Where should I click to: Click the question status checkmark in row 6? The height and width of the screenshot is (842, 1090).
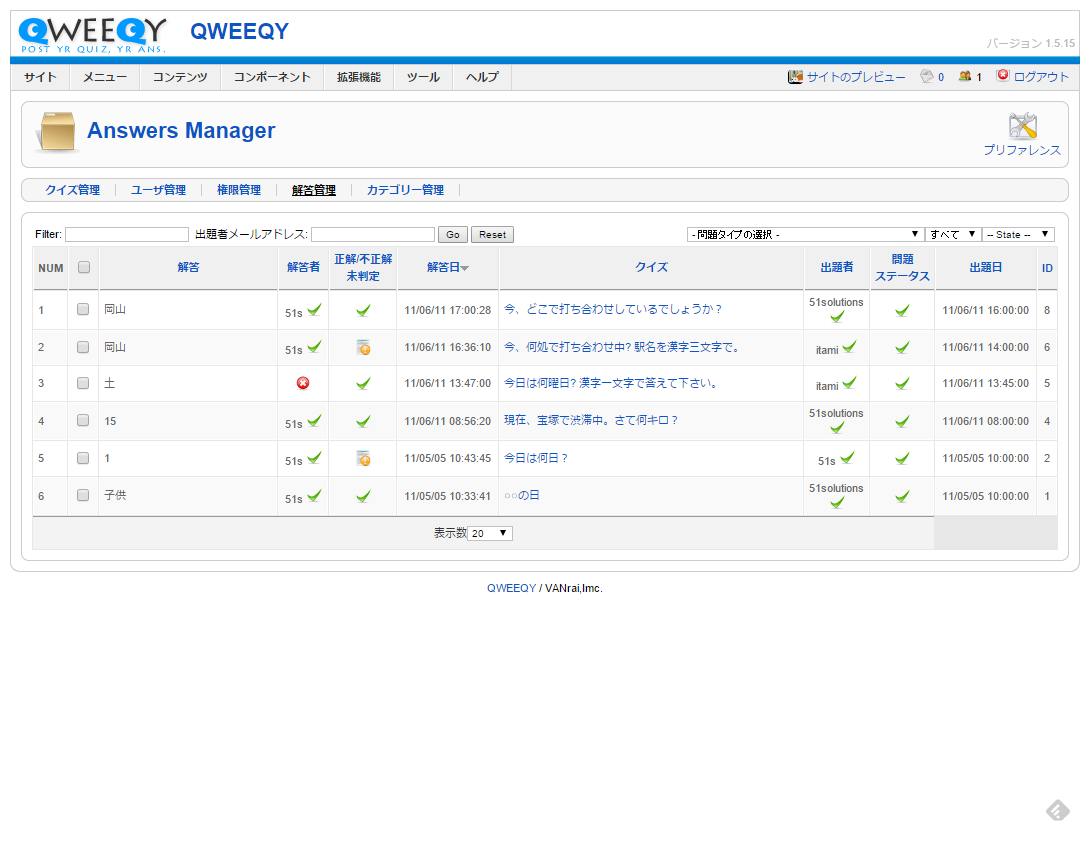(x=902, y=496)
